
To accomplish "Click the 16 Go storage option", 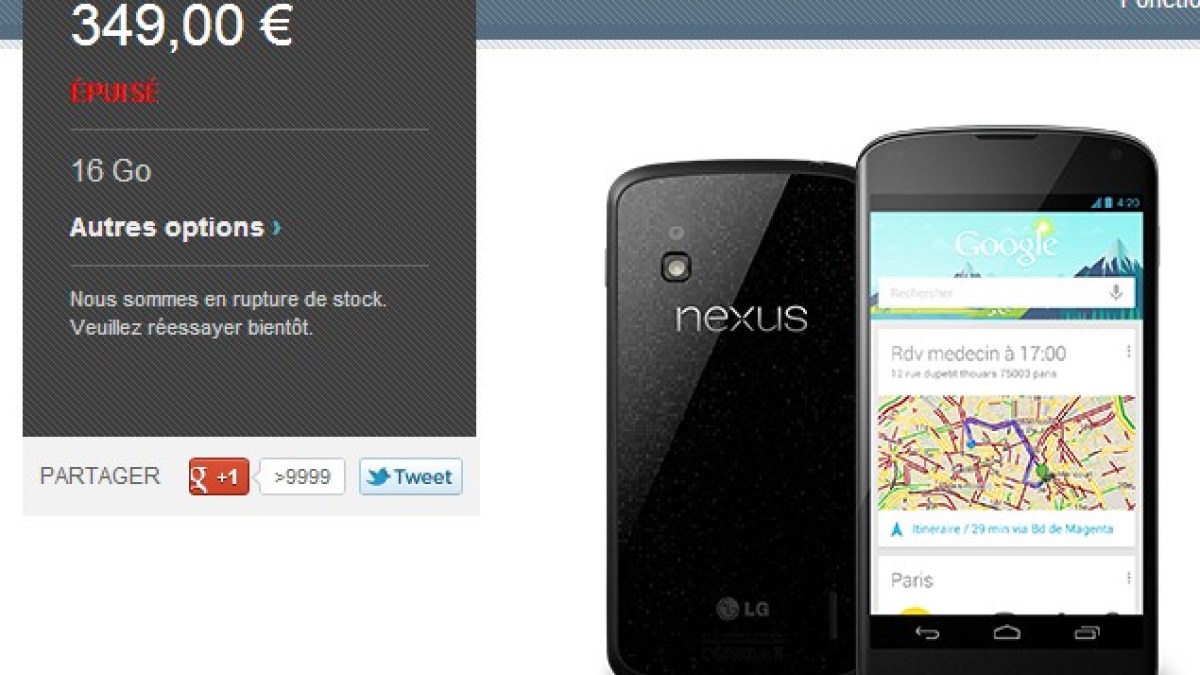I will pos(111,171).
